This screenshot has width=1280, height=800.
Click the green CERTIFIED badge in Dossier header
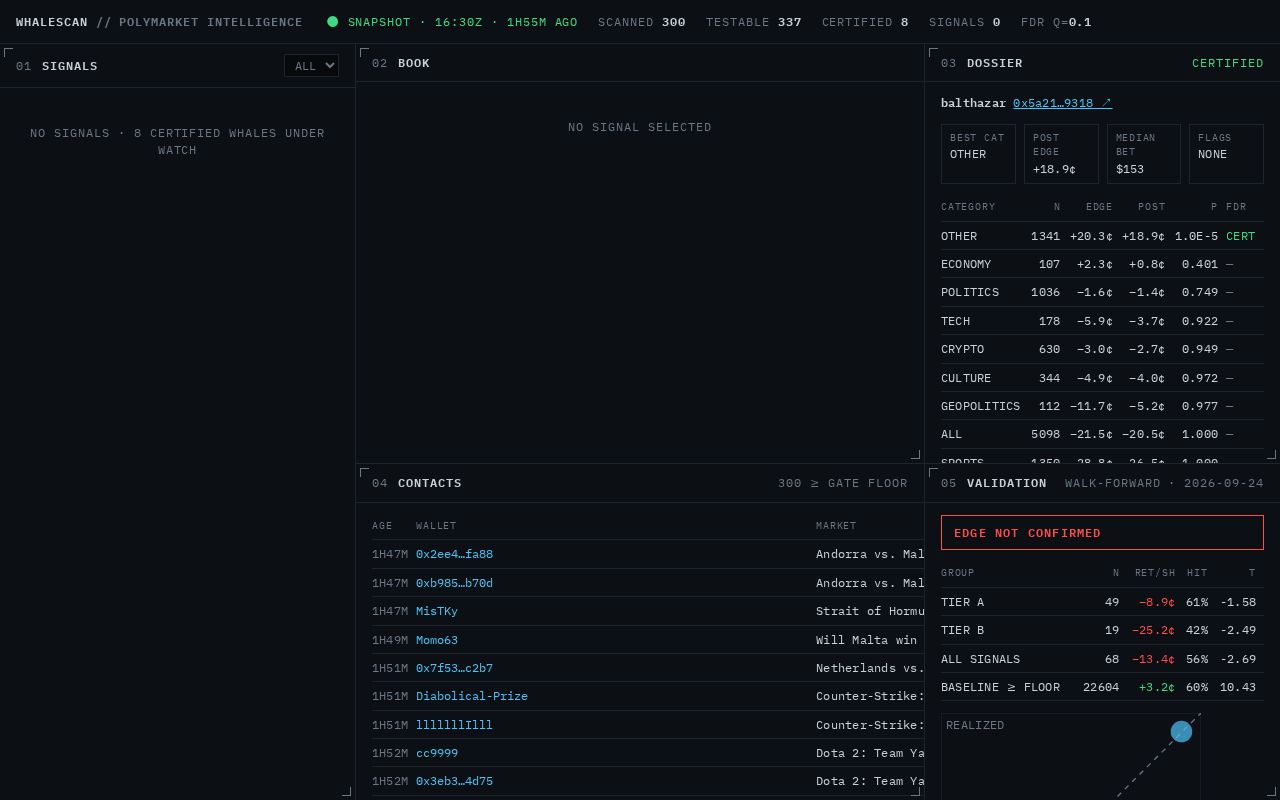pos(1228,63)
